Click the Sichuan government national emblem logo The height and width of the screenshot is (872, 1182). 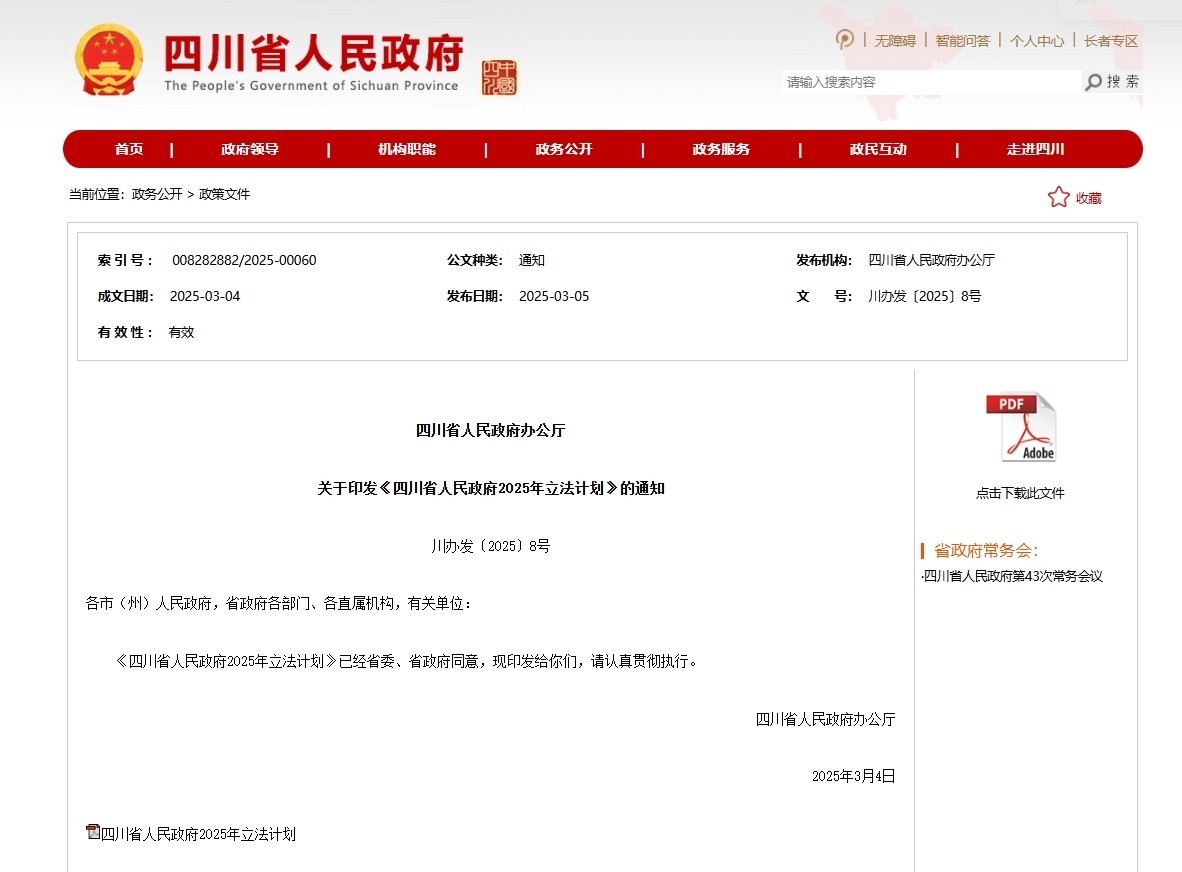coord(108,60)
